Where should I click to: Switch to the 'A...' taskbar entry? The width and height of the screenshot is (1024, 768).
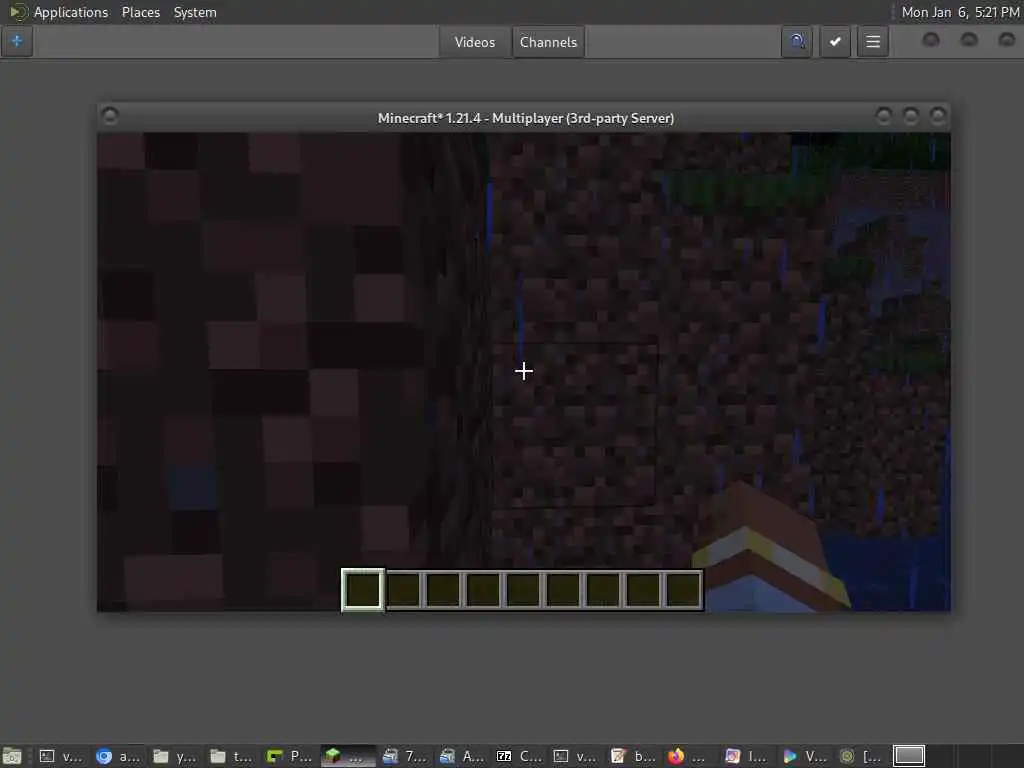pyautogui.click(x=462, y=756)
